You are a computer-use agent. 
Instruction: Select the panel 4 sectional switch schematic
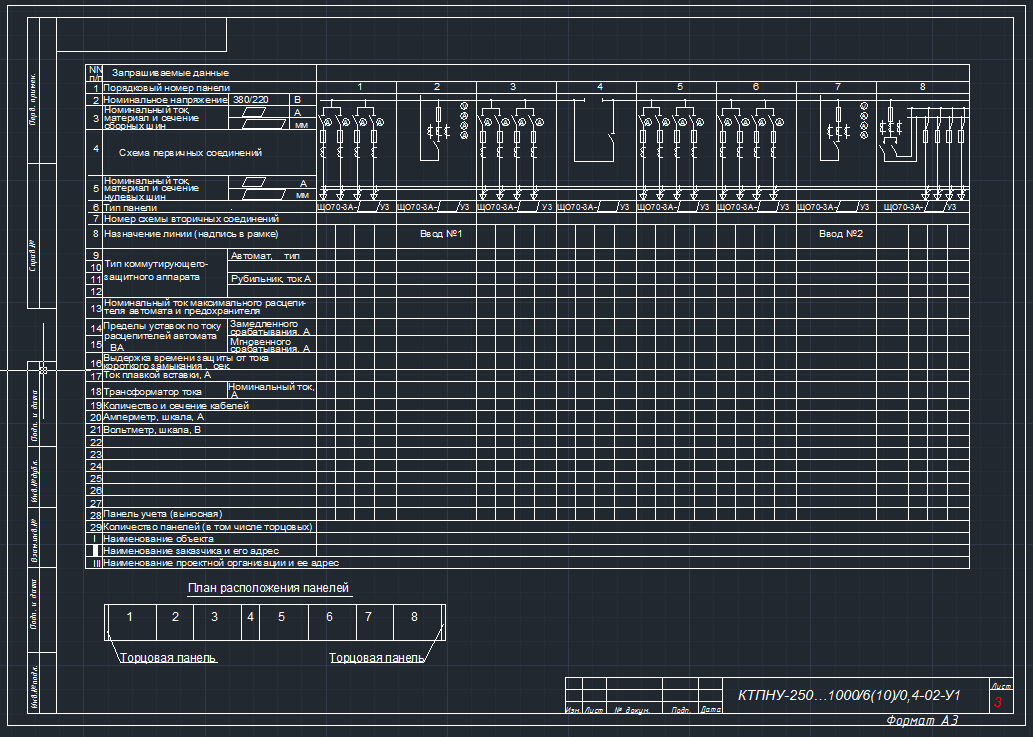[x=595, y=130]
